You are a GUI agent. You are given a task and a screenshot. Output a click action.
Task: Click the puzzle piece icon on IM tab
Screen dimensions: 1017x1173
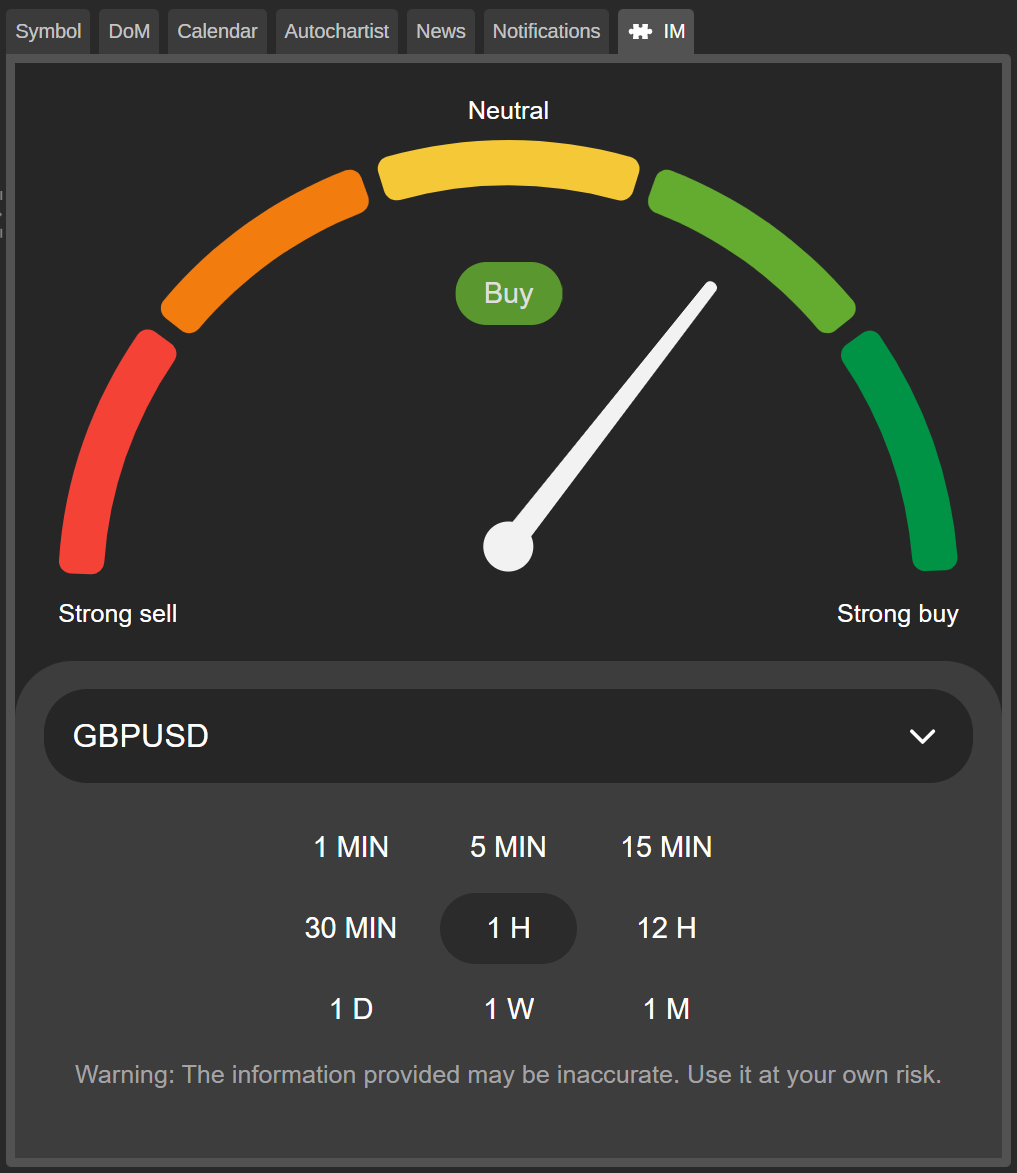639,32
